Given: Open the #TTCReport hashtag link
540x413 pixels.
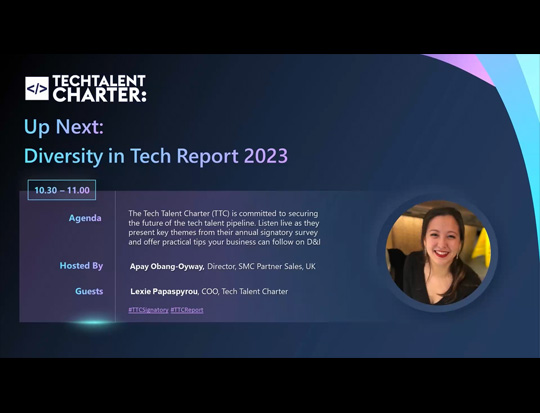Looking at the screenshot, I should (187, 310).
